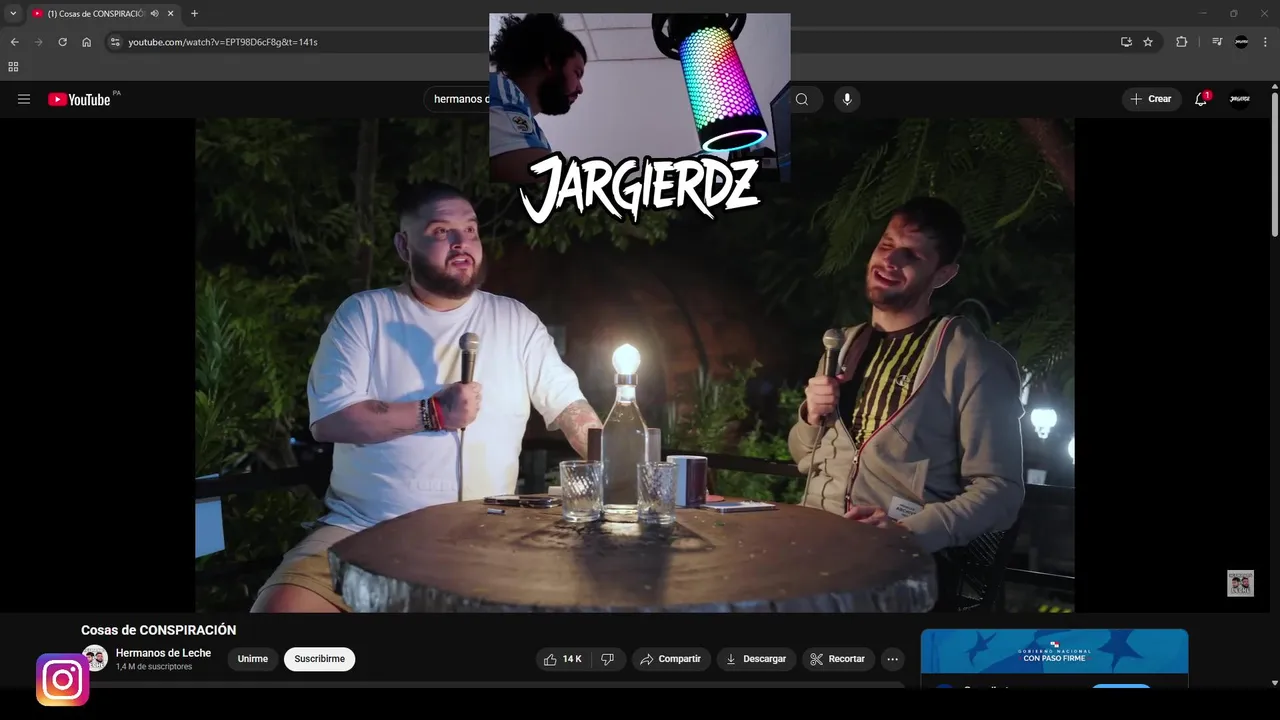Mute the Cosas de CONSPIRACIÓN tab audio
The image size is (1280, 720).
[x=155, y=14]
